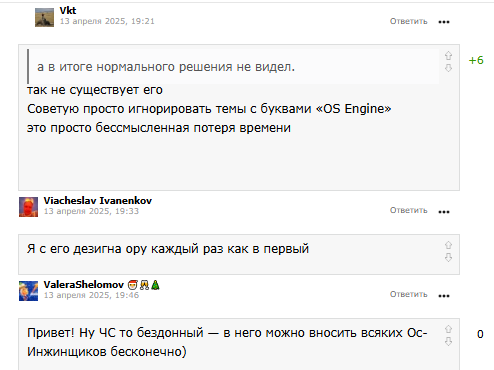Open three-dot menu for Viacheslav Ivanenkov's comment
The width and height of the screenshot is (494, 370).
pyautogui.click(x=444, y=212)
